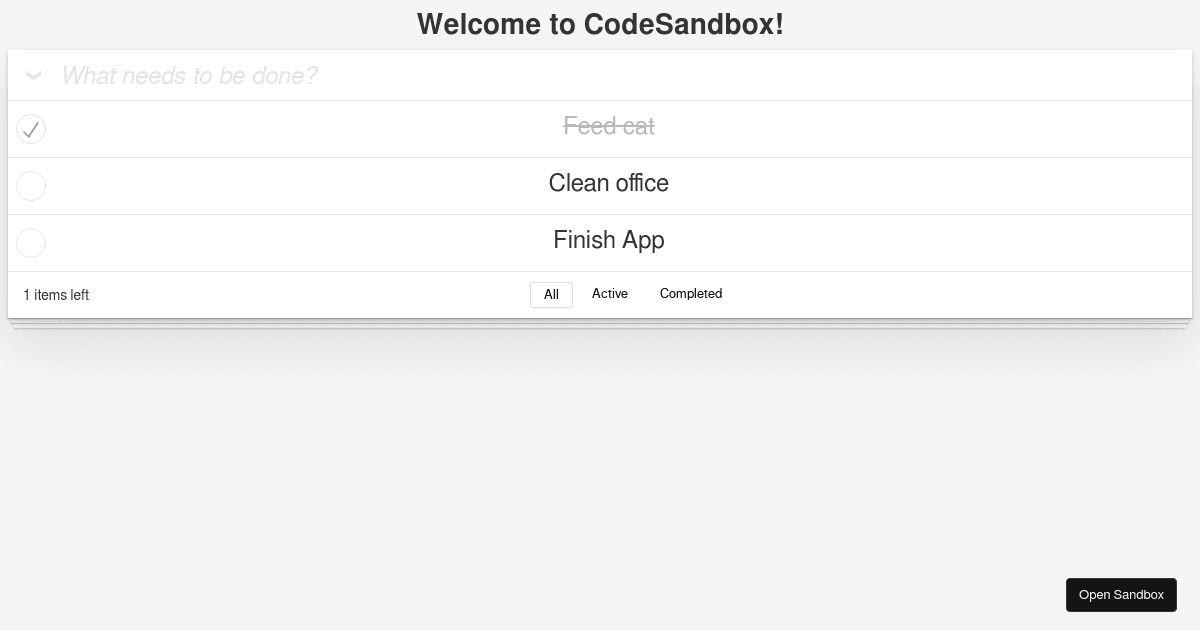Click the Welcome to CodeSandbox heading

tap(600, 24)
